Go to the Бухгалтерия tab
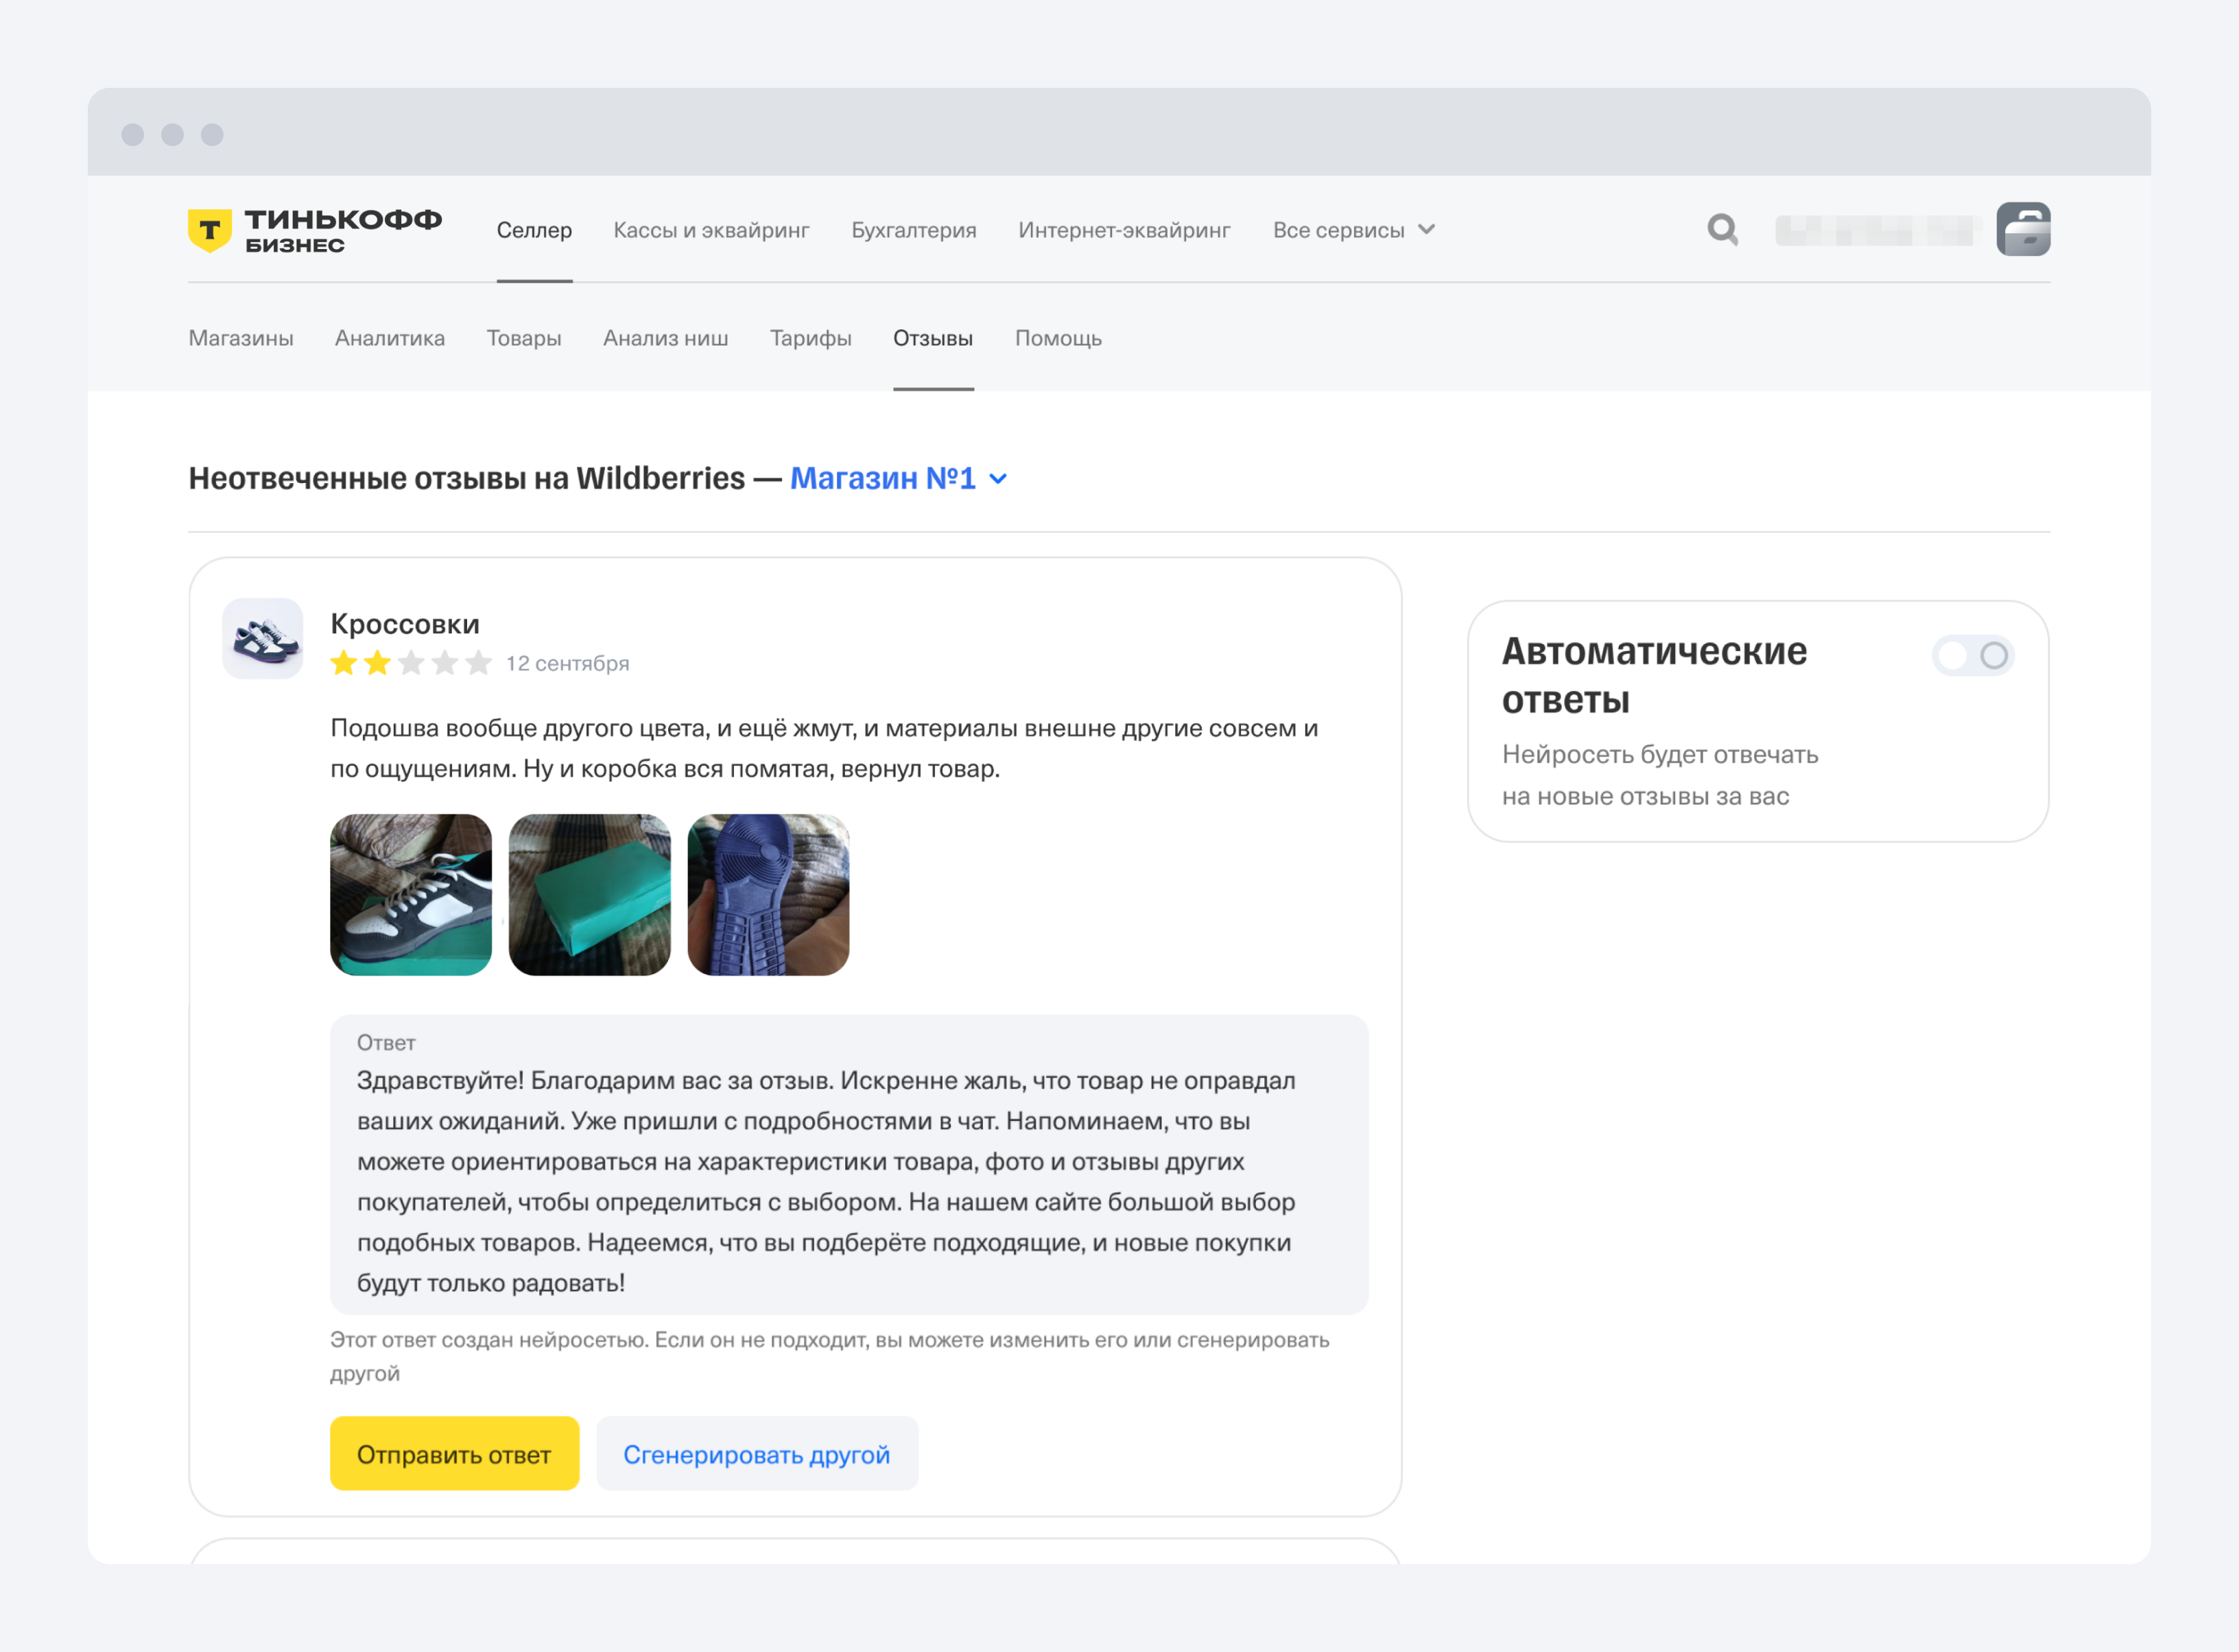 tap(913, 230)
